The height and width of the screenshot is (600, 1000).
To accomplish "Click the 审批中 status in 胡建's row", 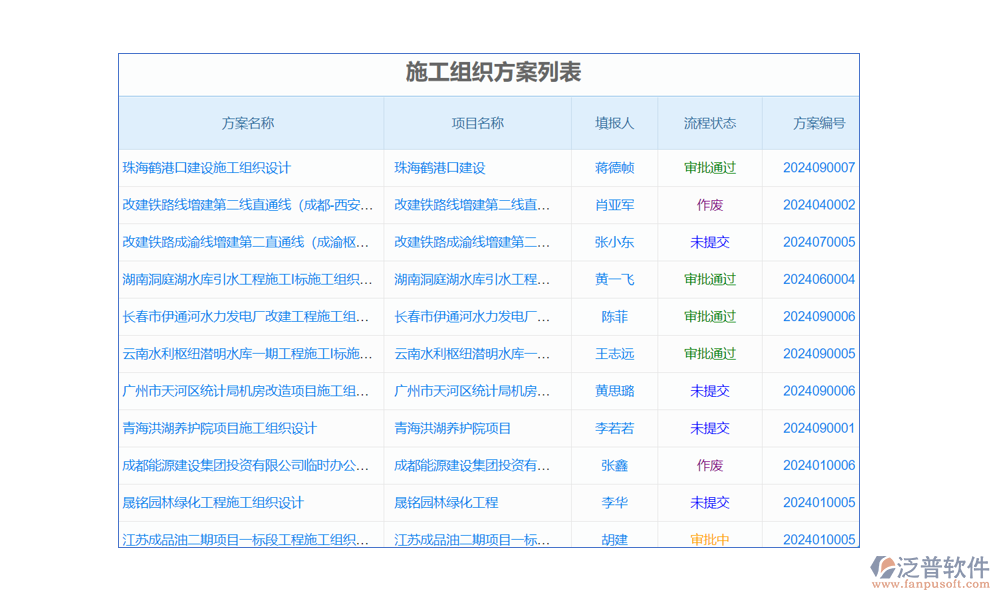I will click(710, 540).
